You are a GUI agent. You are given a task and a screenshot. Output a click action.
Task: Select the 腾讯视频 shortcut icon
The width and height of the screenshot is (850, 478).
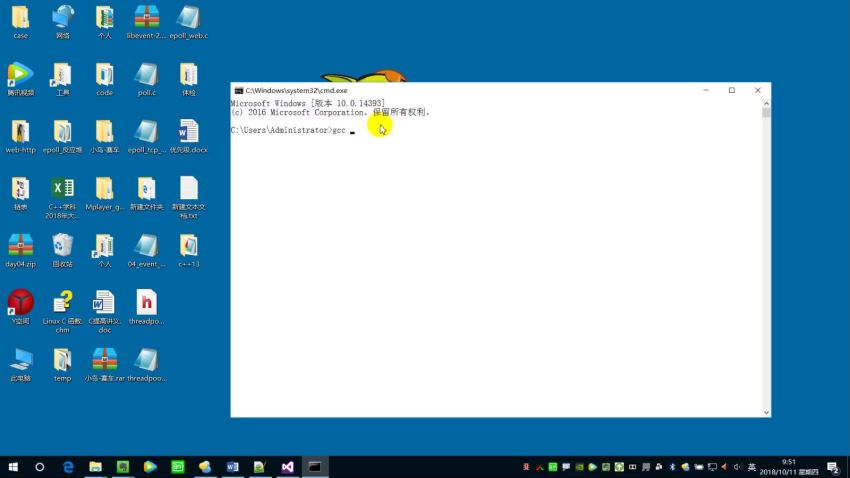(x=21, y=79)
